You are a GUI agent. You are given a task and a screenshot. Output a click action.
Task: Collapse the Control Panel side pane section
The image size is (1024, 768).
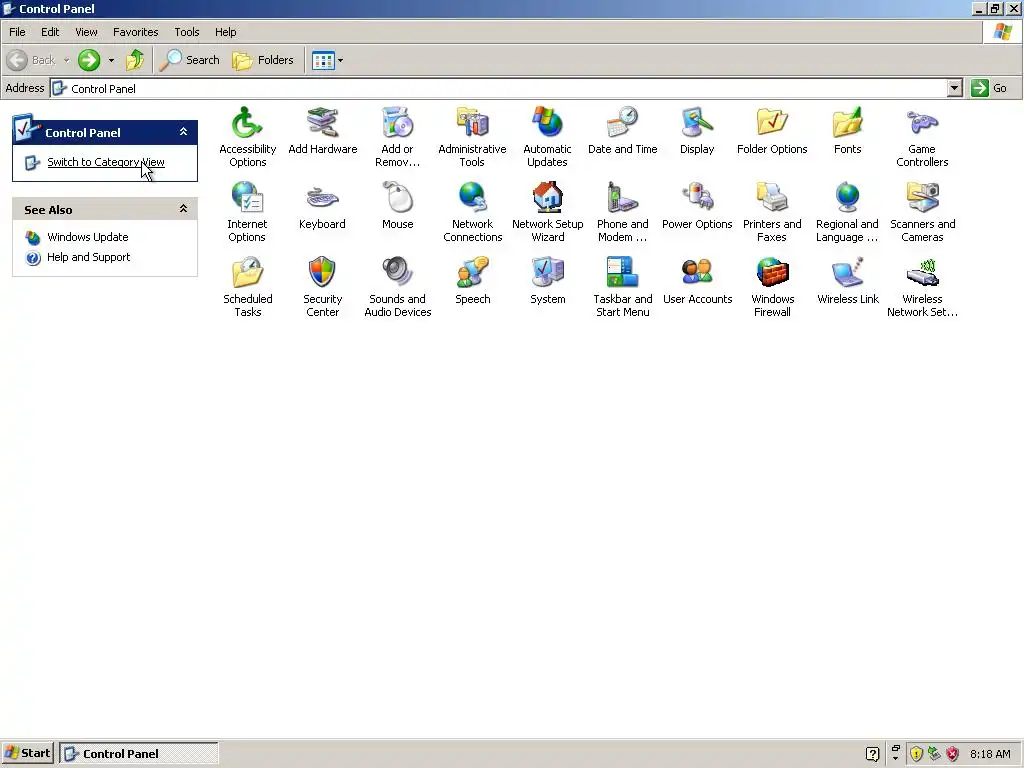pyautogui.click(x=184, y=132)
